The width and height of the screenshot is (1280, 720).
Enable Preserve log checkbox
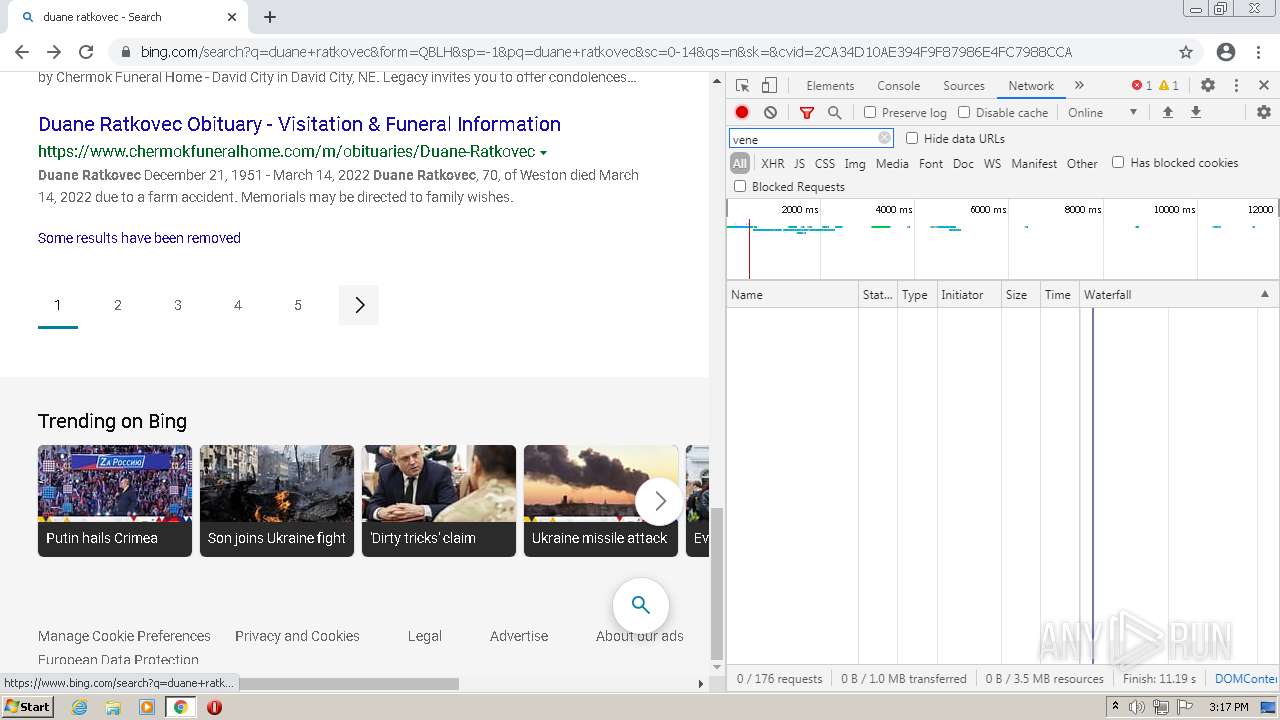(870, 113)
